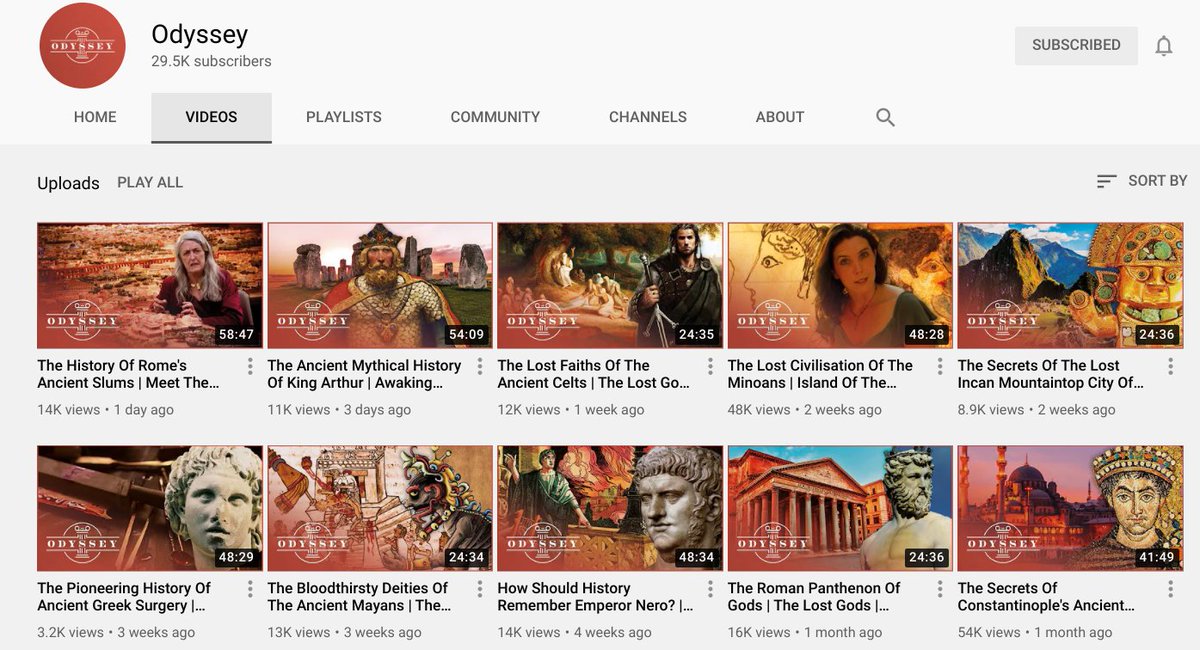1200x650 pixels.
Task: Open options menu for Ancient Mayans video
Action: (480, 589)
